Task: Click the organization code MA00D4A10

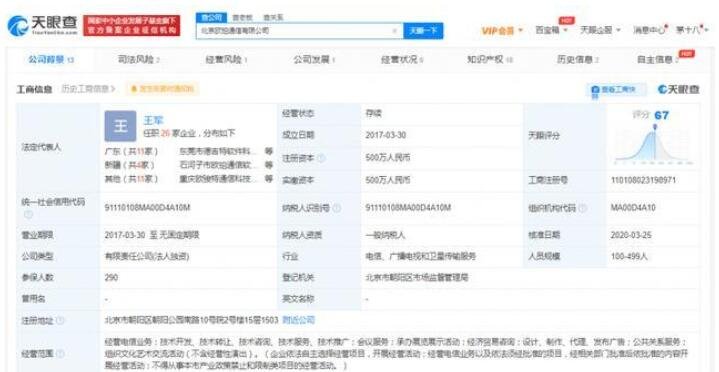Action: pyautogui.click(x=633, y=208)
